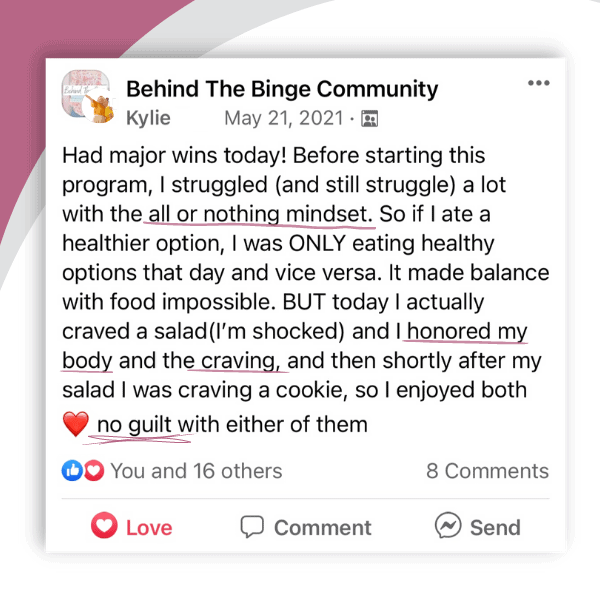The height and width of the screenshot is (600, 600).
Task: Open the 8 Comments list
Action: (x=487, y=471)
